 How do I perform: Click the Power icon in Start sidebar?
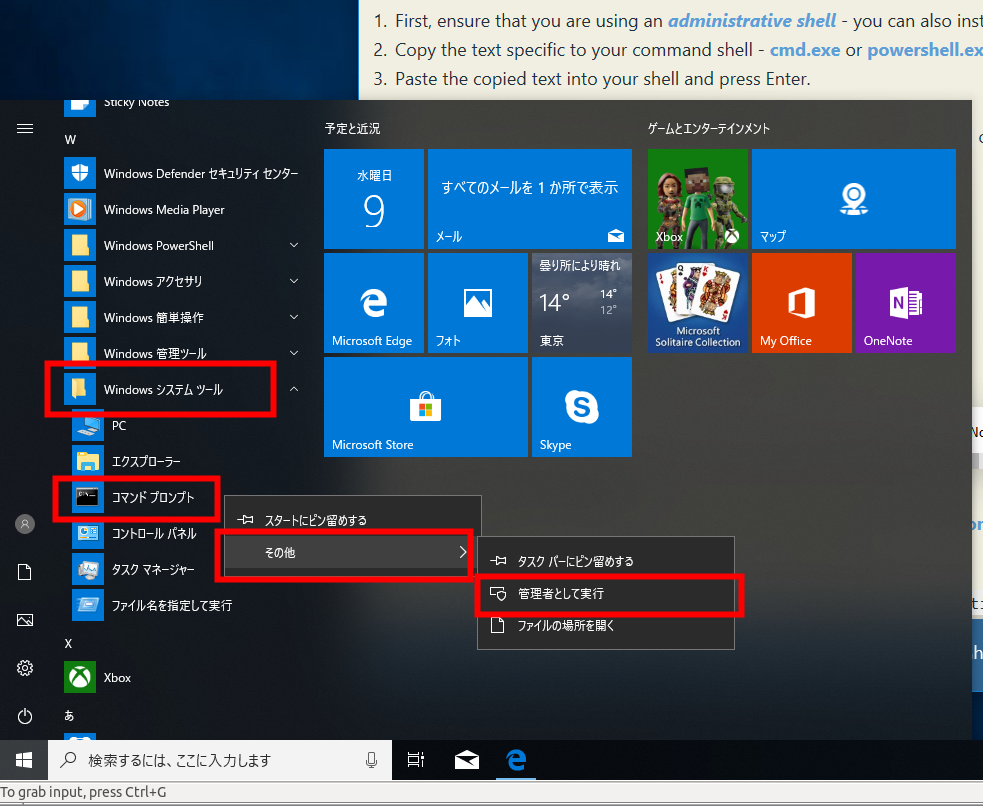pyautogui.click(x=25, y=716)
